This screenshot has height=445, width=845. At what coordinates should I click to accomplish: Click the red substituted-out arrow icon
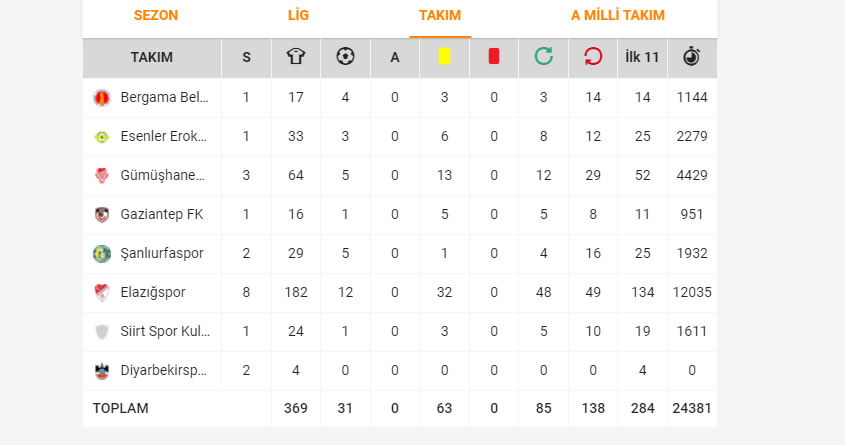[x=593, y=56]
